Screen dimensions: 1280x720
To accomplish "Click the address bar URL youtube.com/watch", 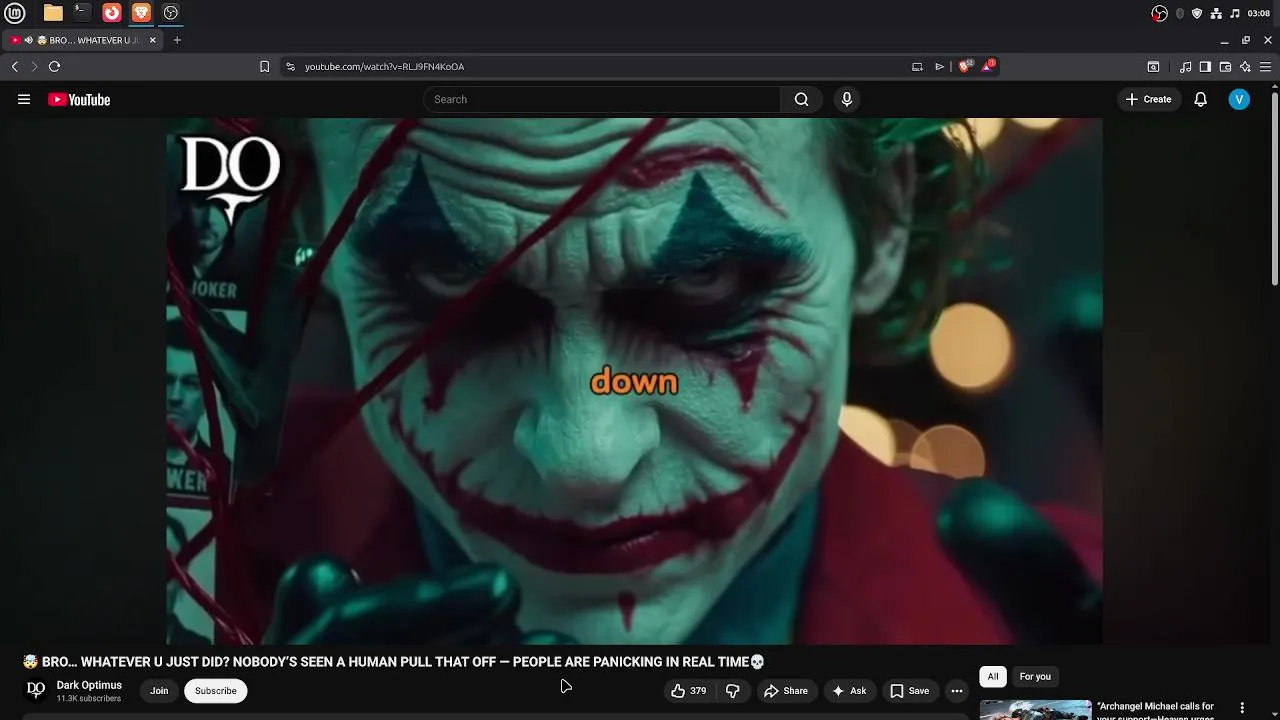I will click(384, 66).
